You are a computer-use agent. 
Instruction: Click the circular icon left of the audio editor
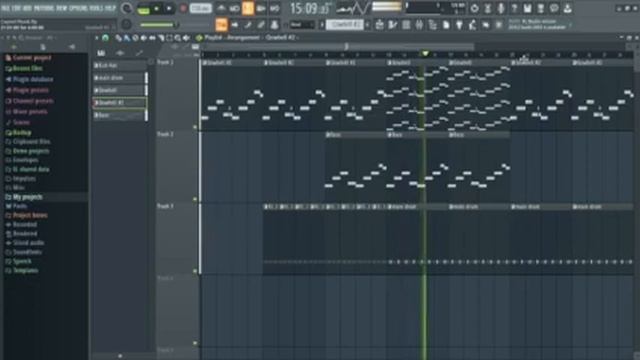pyautogui.click(x=474, y=8)
